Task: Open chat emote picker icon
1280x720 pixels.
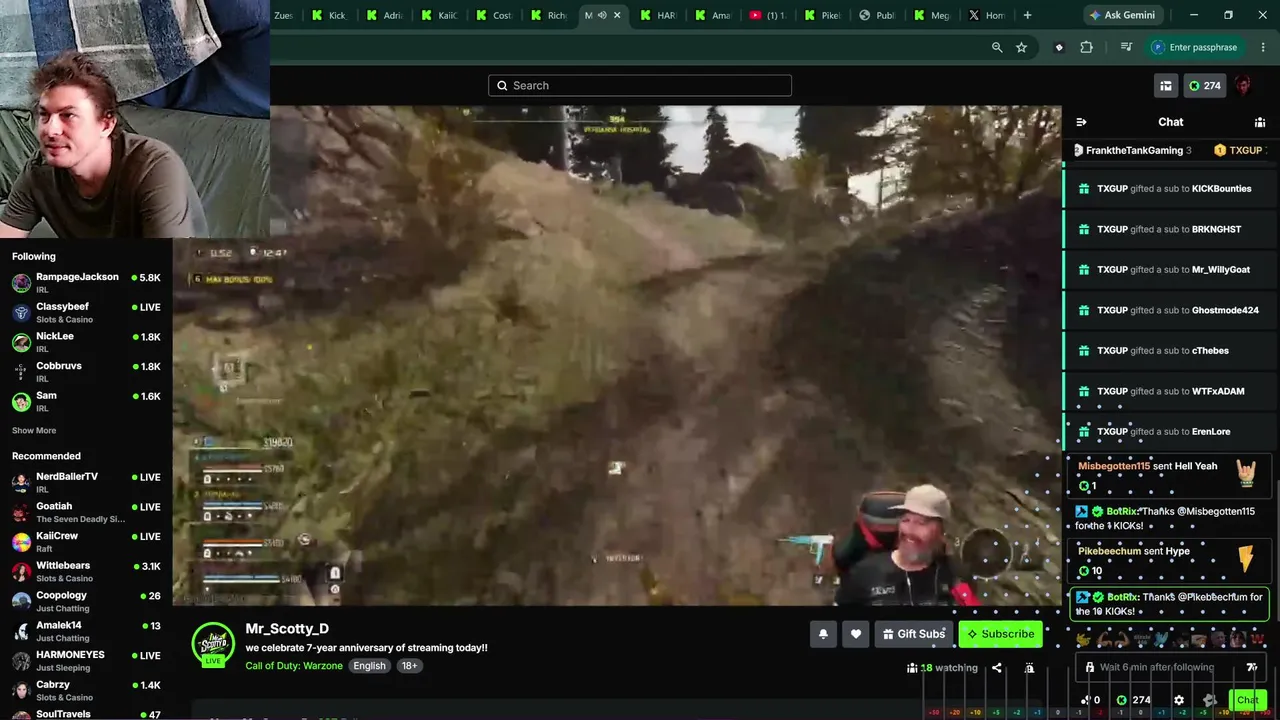Action: coord(1252,668)
